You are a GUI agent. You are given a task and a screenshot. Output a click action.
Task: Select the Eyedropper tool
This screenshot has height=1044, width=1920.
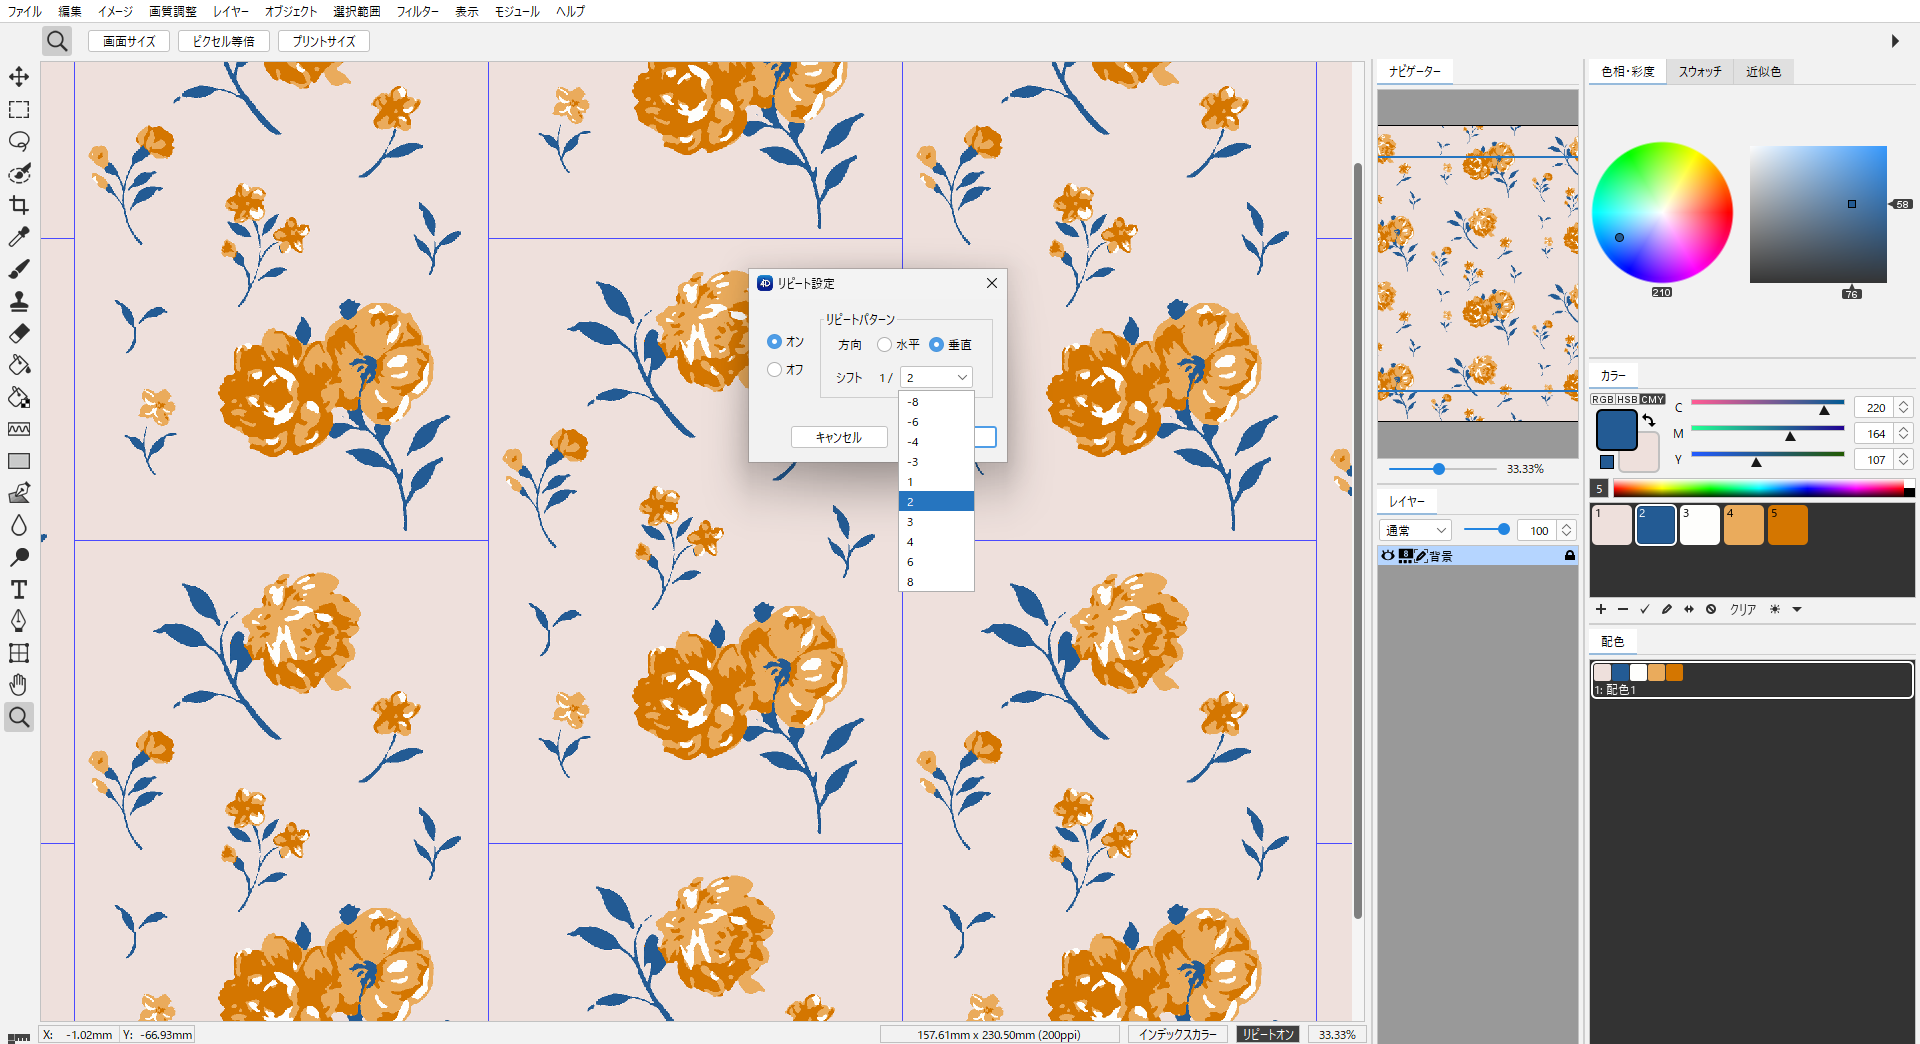(x=19, y=237)
